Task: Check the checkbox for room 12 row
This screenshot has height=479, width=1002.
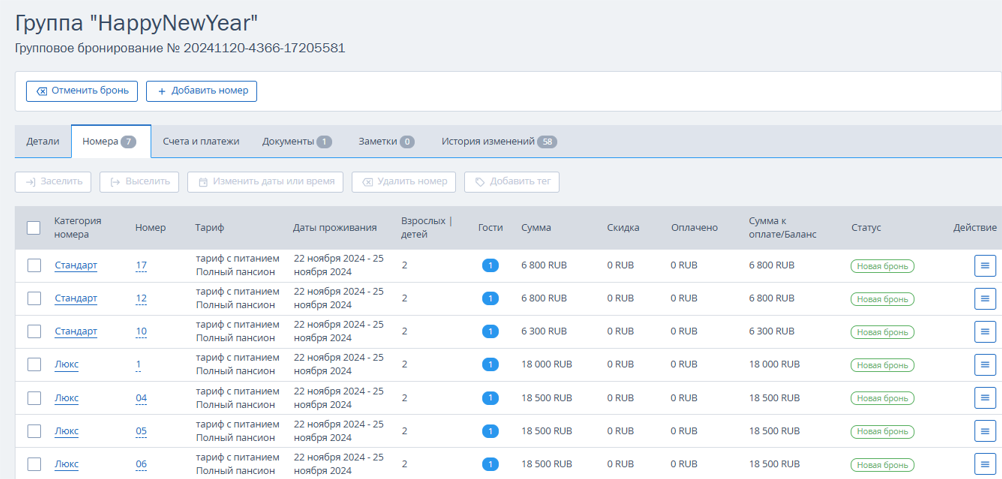Action: click(x=34, y=298)
